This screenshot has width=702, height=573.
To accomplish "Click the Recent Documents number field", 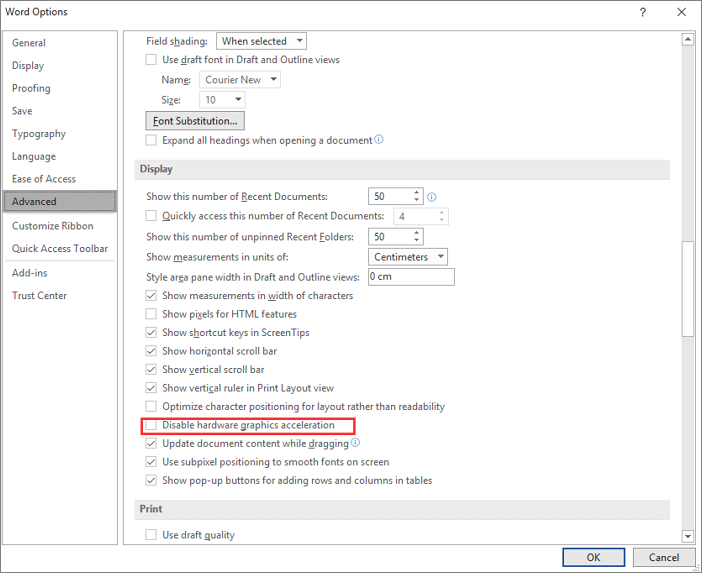I will (390, 196).
